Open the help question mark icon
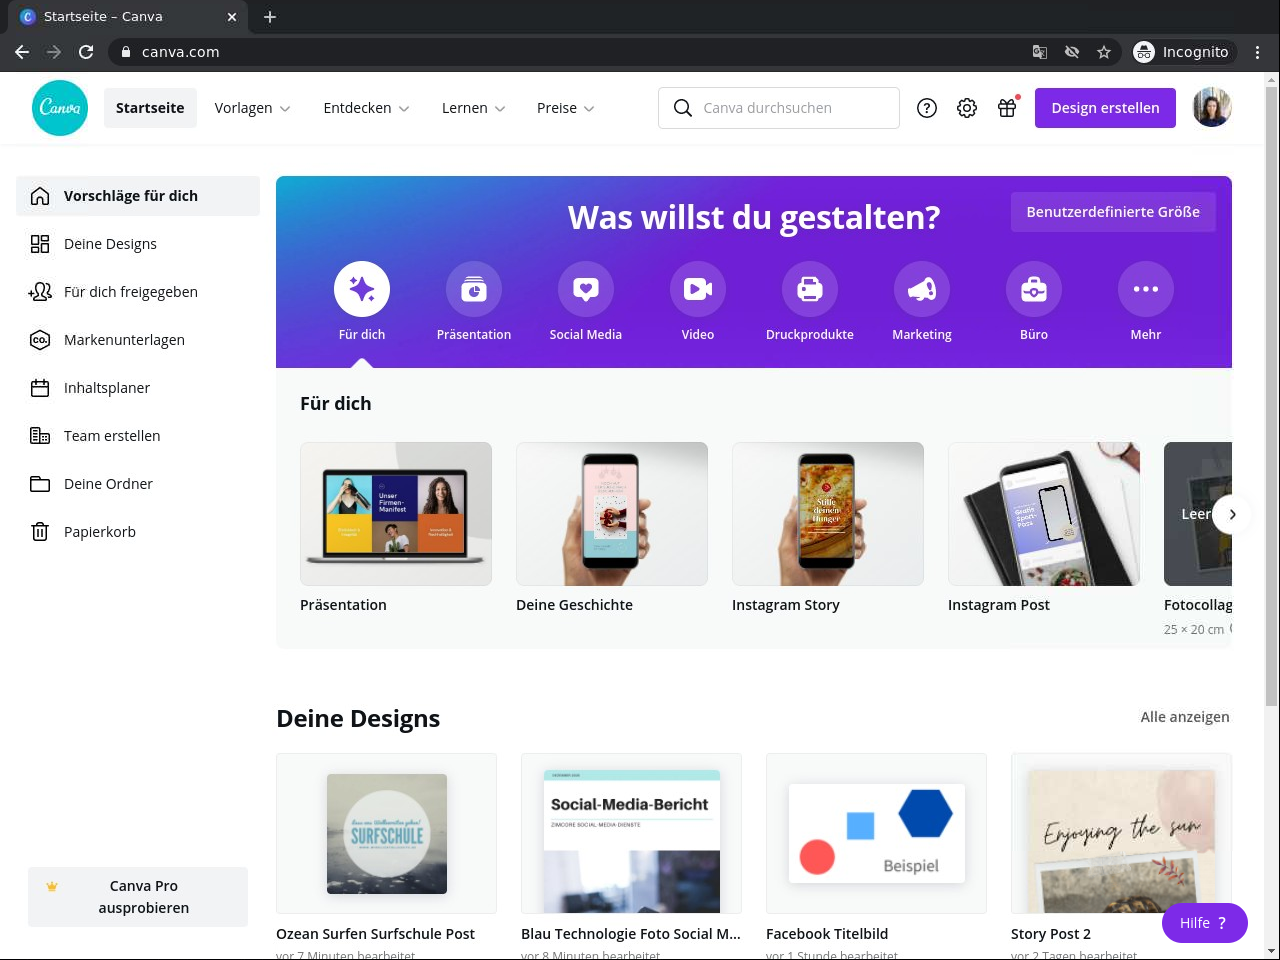 [x=927, y=108]
